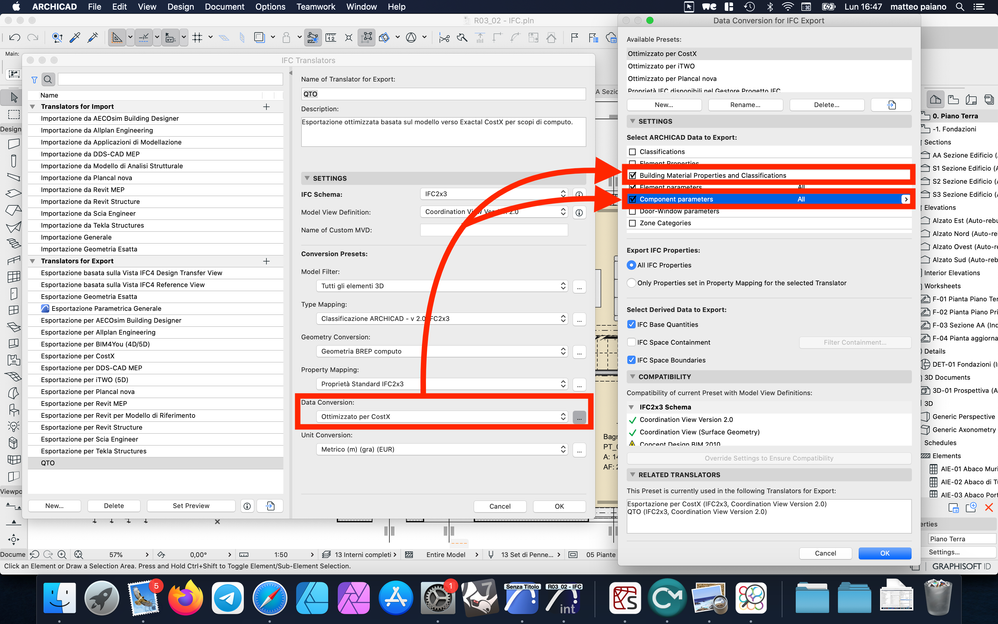Select the Marquee tool in the toolbox
The image size is (998, 624).
(13, 115)
